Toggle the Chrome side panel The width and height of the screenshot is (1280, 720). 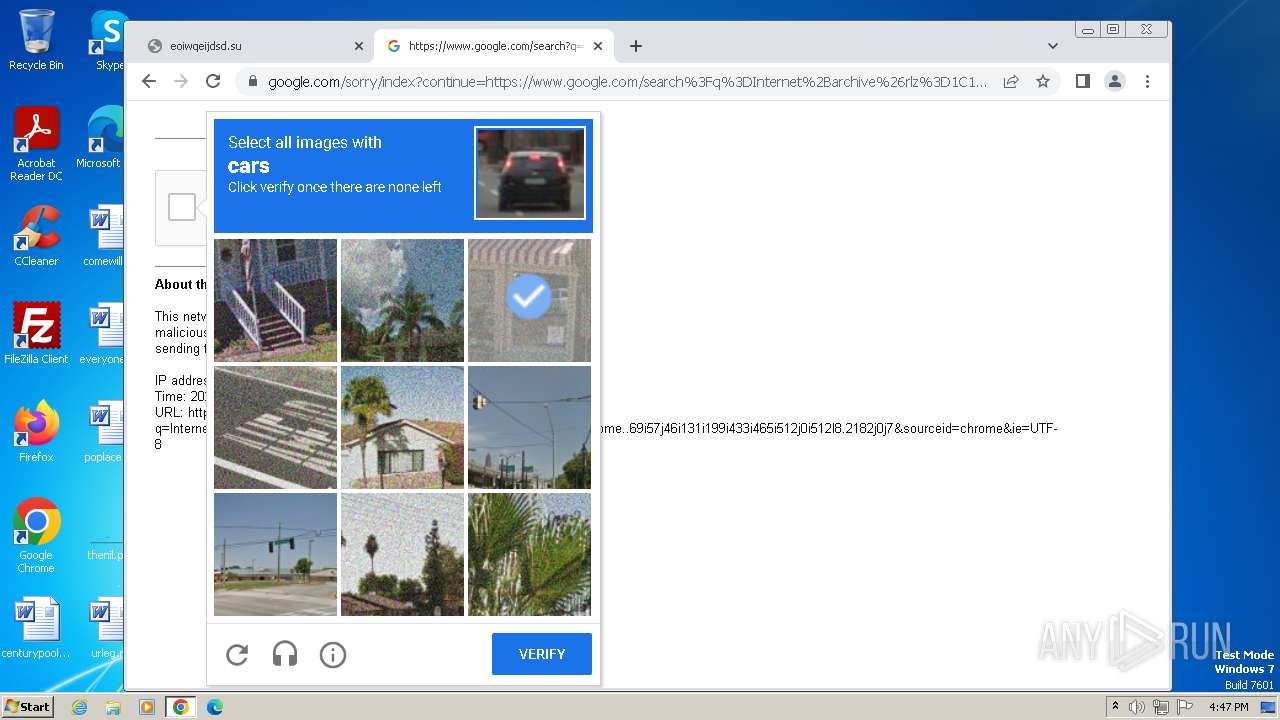point(1083,82)
